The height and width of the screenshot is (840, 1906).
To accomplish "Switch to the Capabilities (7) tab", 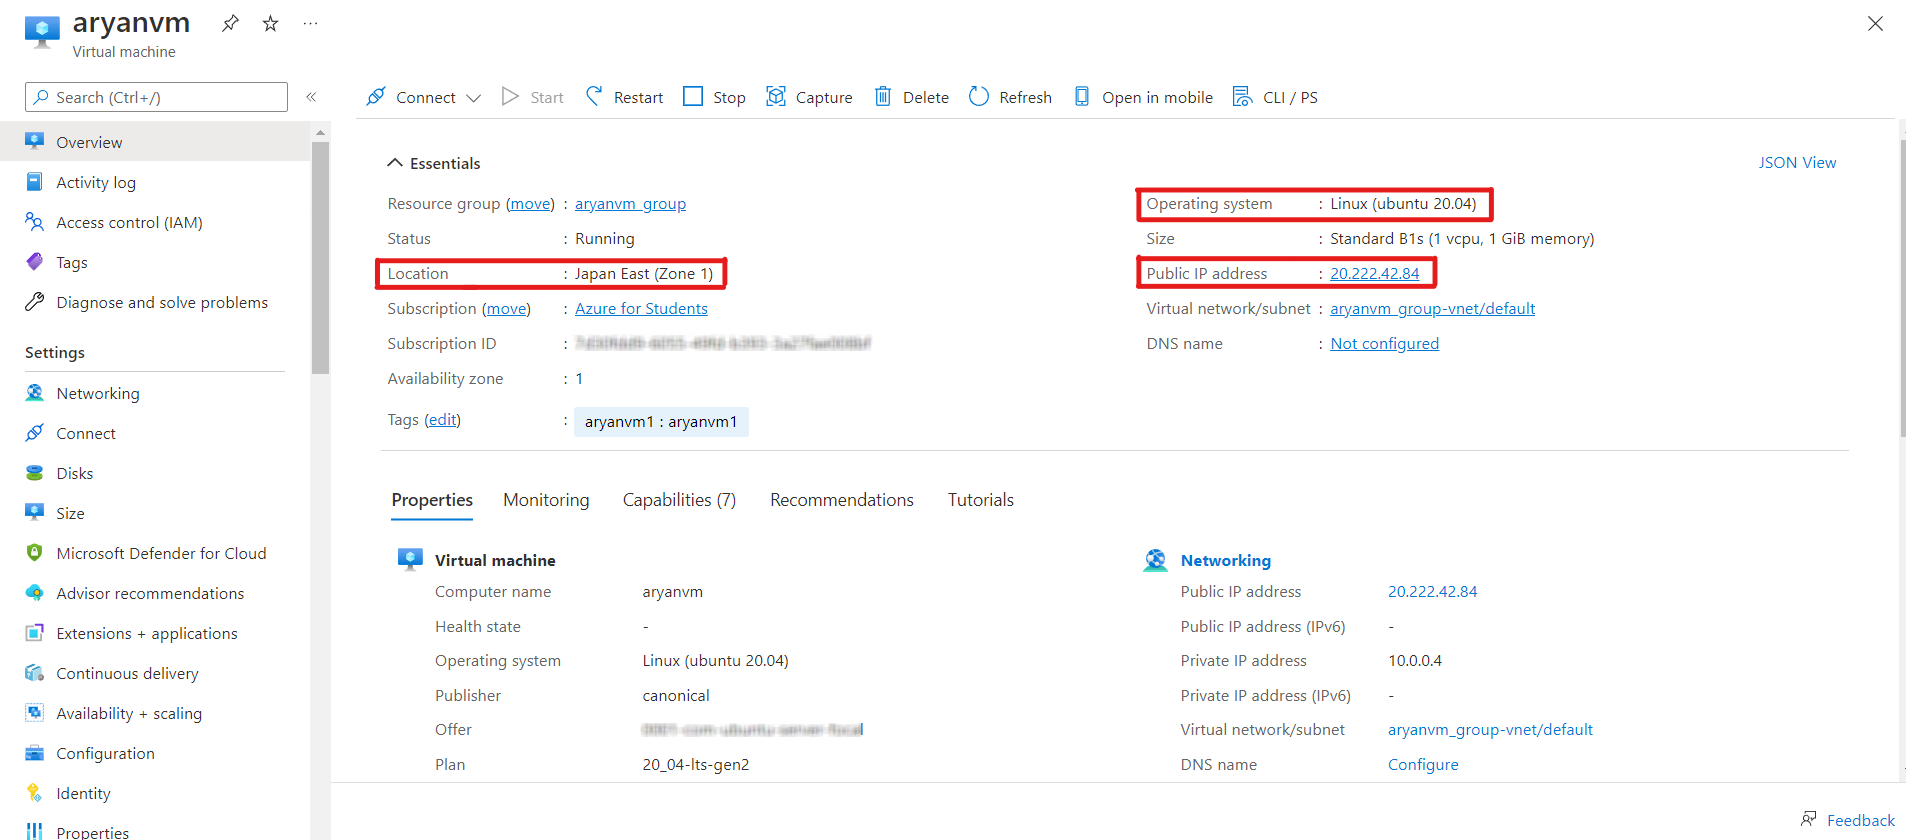I will (679, 500).
